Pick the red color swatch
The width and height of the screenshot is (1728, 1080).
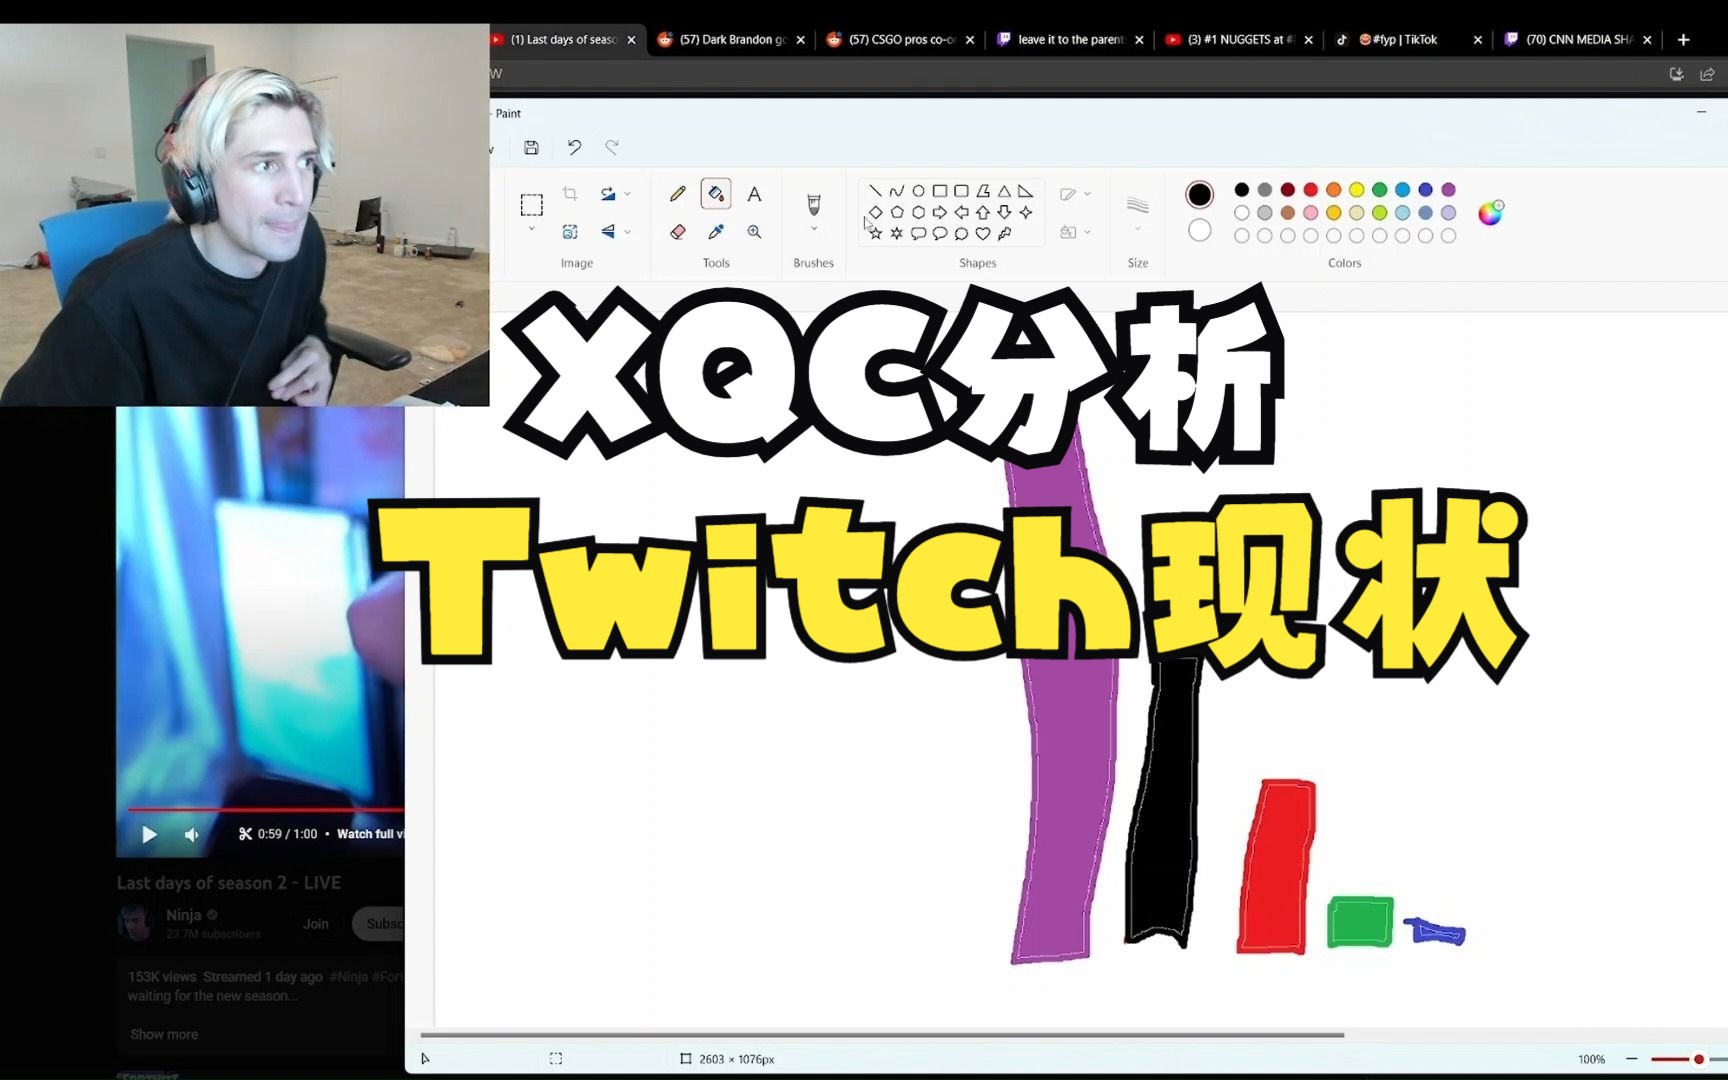[1311, 190]
